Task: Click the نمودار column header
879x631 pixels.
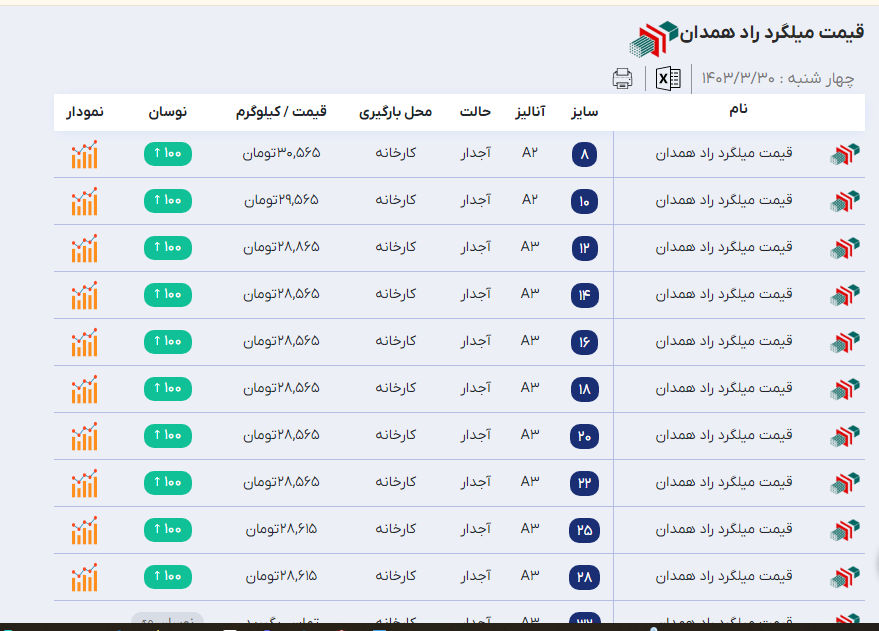Action: pos(85,112)
